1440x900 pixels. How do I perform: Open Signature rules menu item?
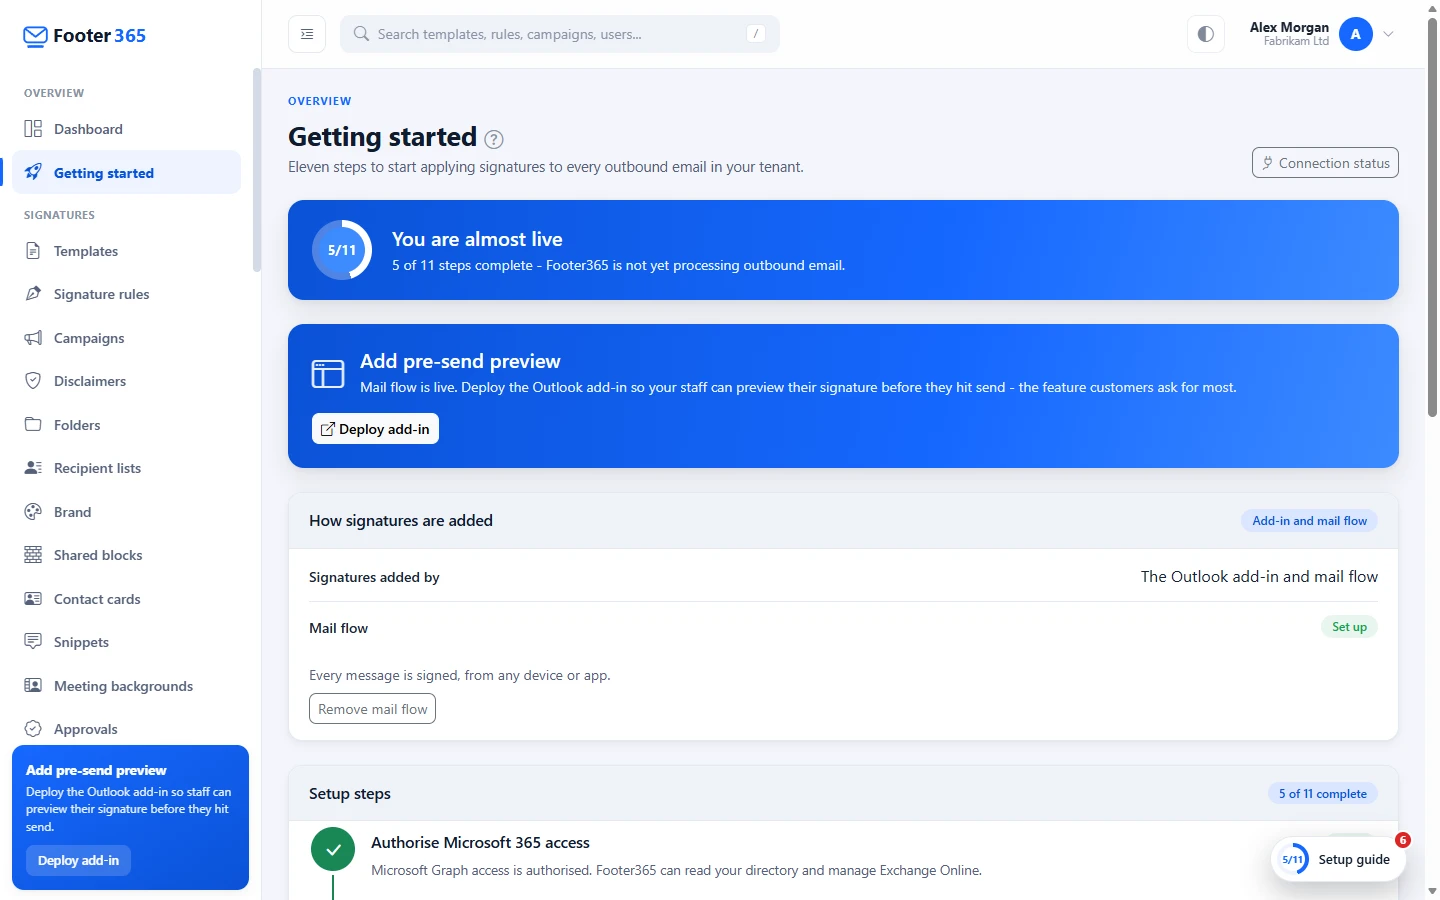tap(126, 294)
